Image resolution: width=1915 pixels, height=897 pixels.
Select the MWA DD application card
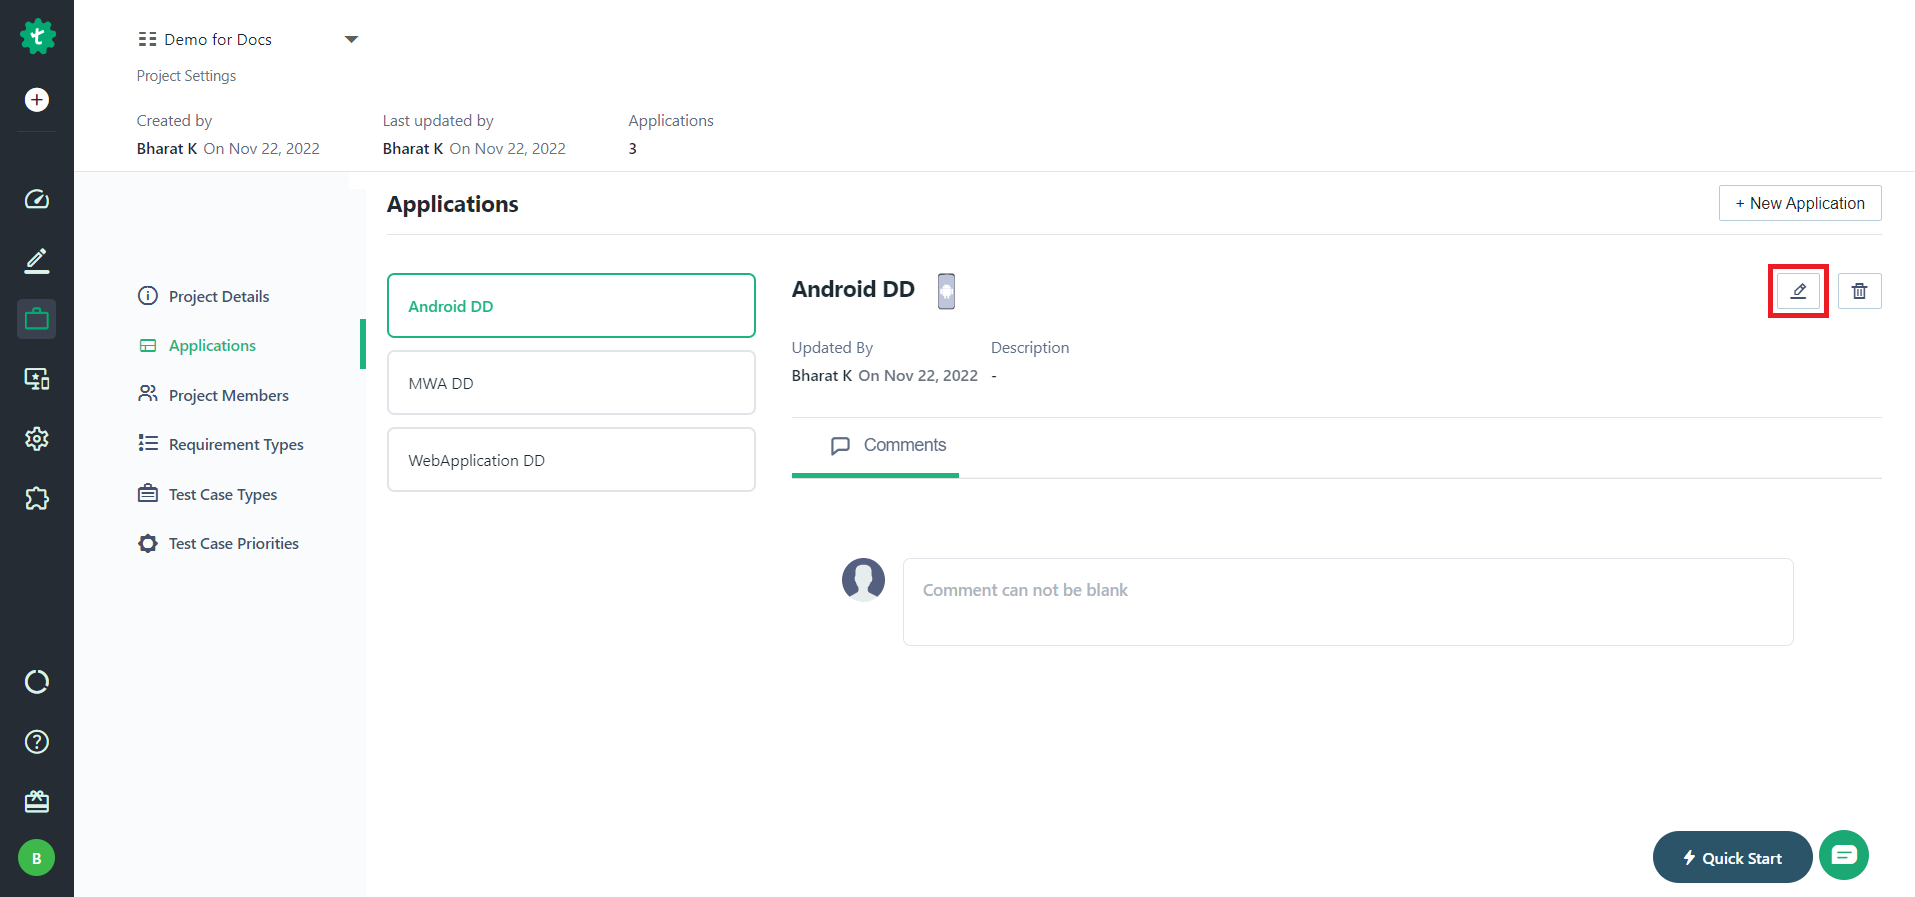(x=571, y=383)
